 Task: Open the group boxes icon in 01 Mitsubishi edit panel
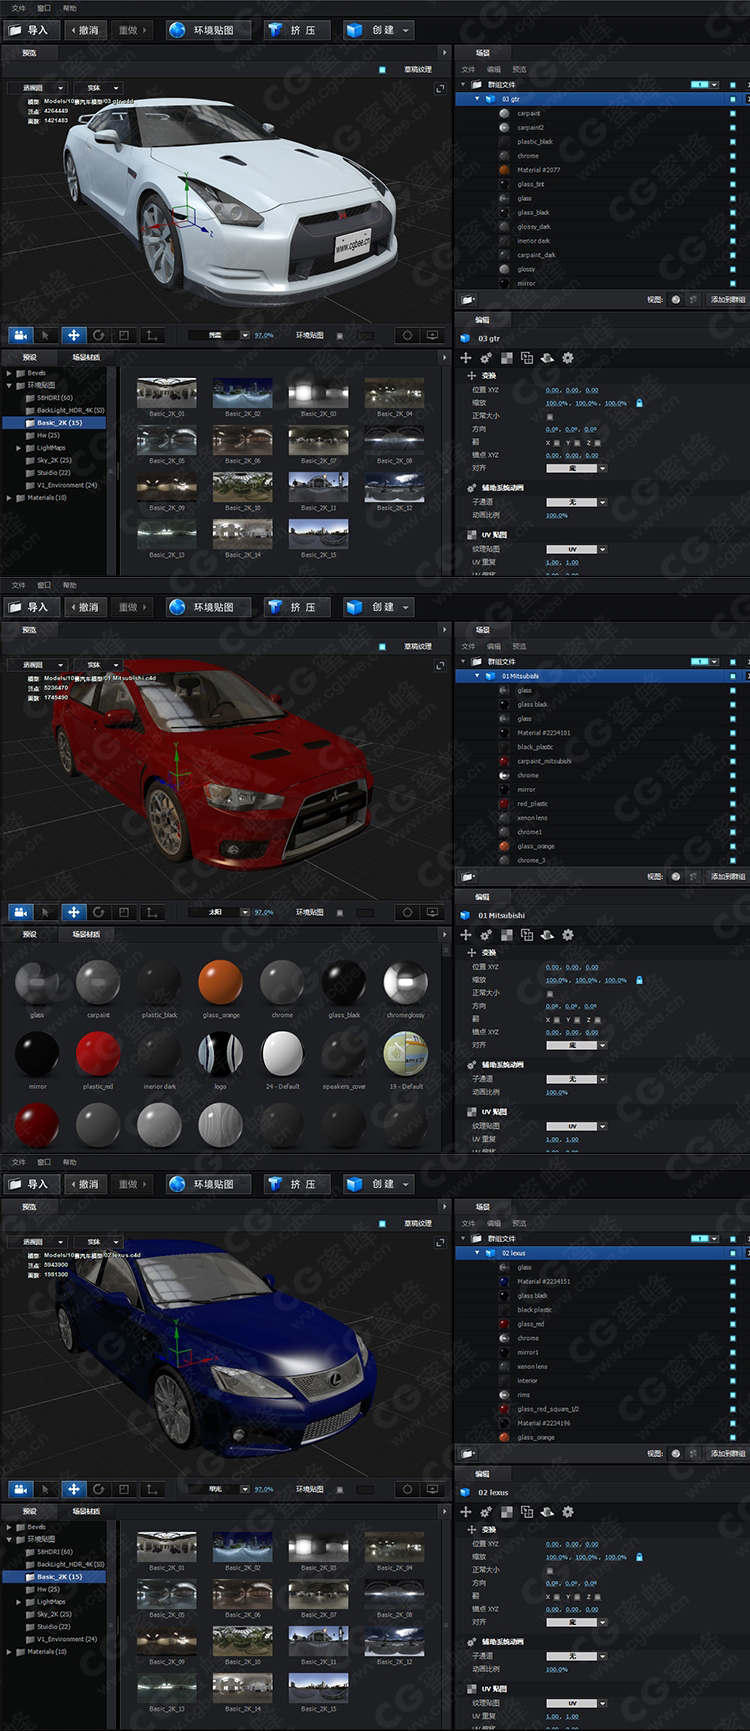[527, 934]
